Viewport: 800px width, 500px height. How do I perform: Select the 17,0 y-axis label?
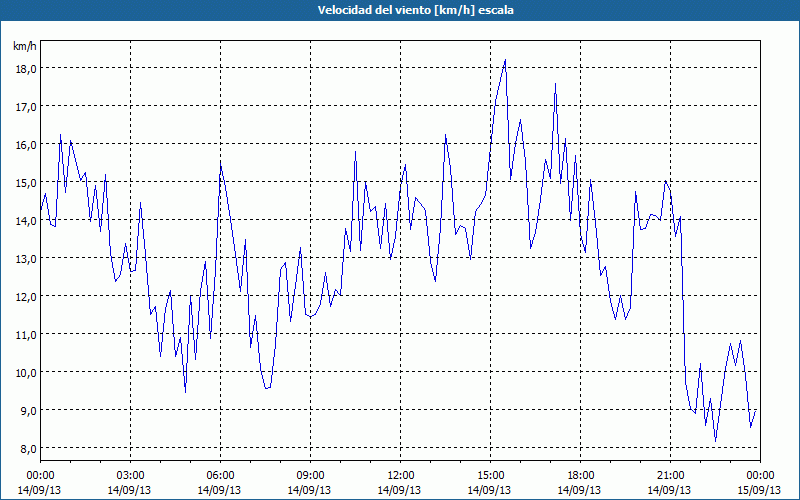[26, 107]
